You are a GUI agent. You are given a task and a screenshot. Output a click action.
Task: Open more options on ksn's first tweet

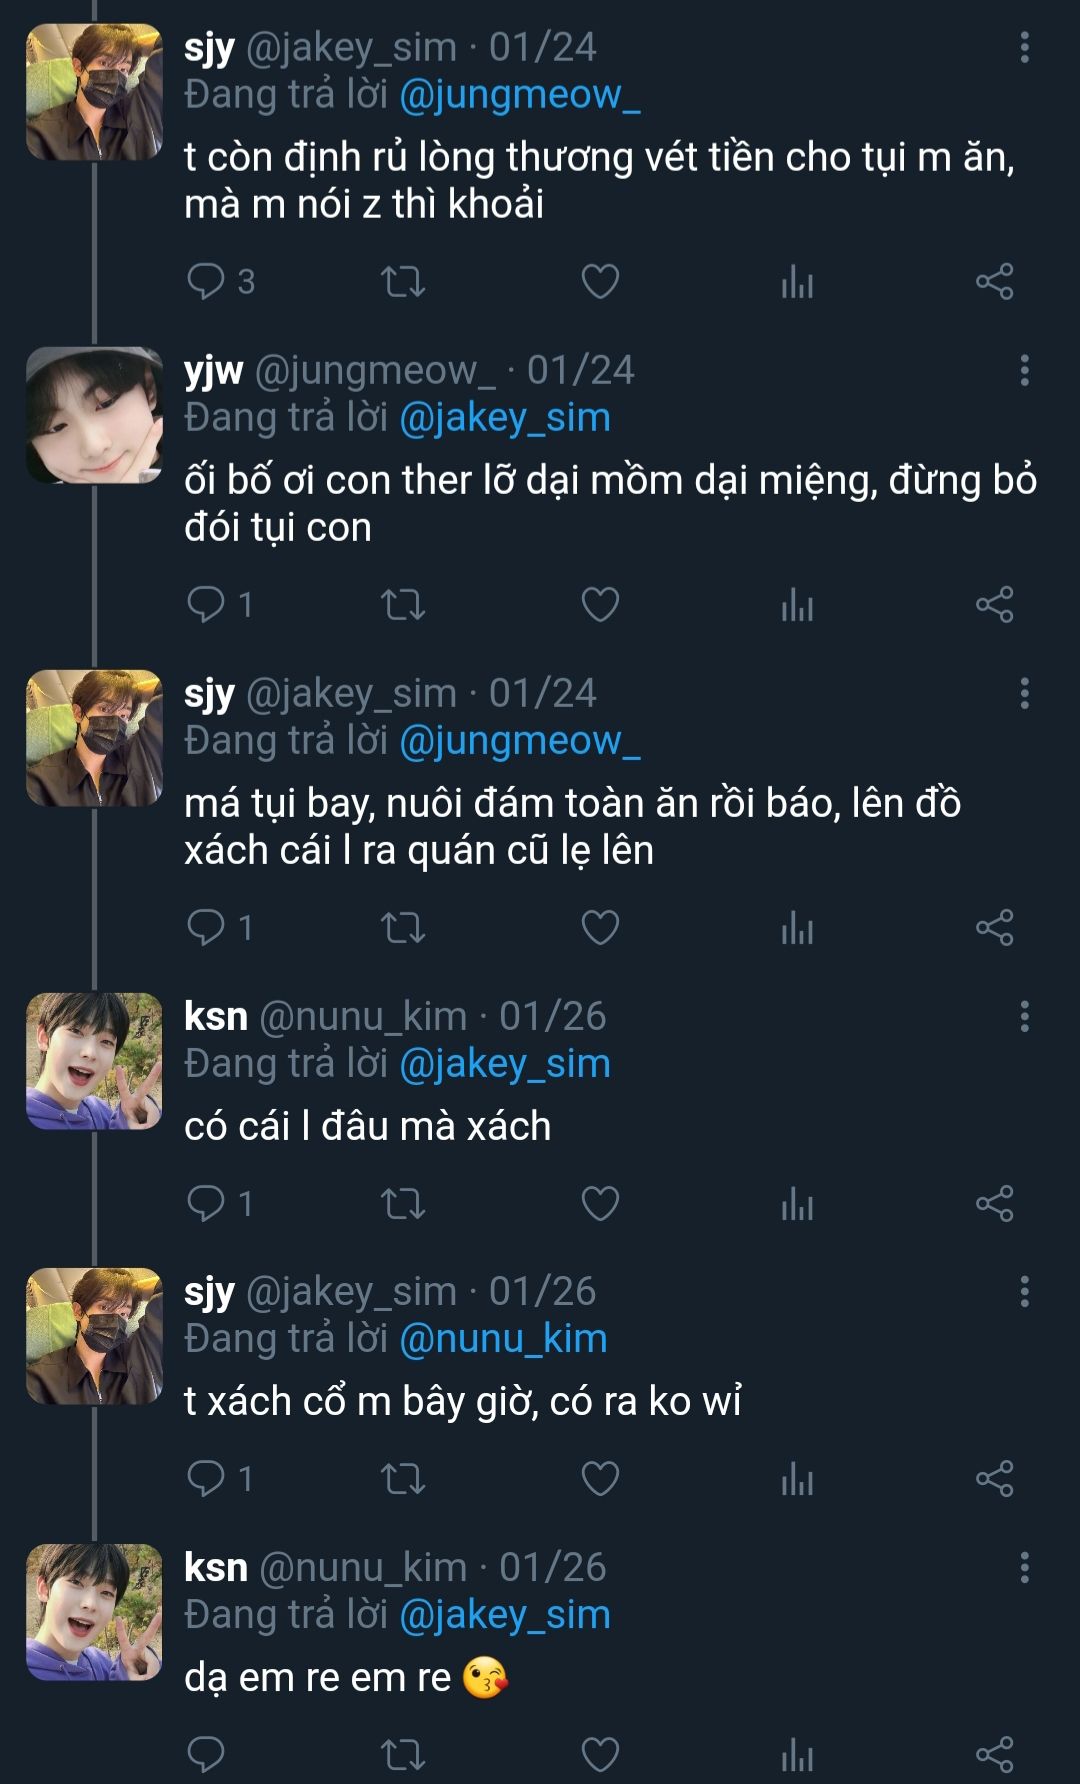click(x=1024, y=1016)
